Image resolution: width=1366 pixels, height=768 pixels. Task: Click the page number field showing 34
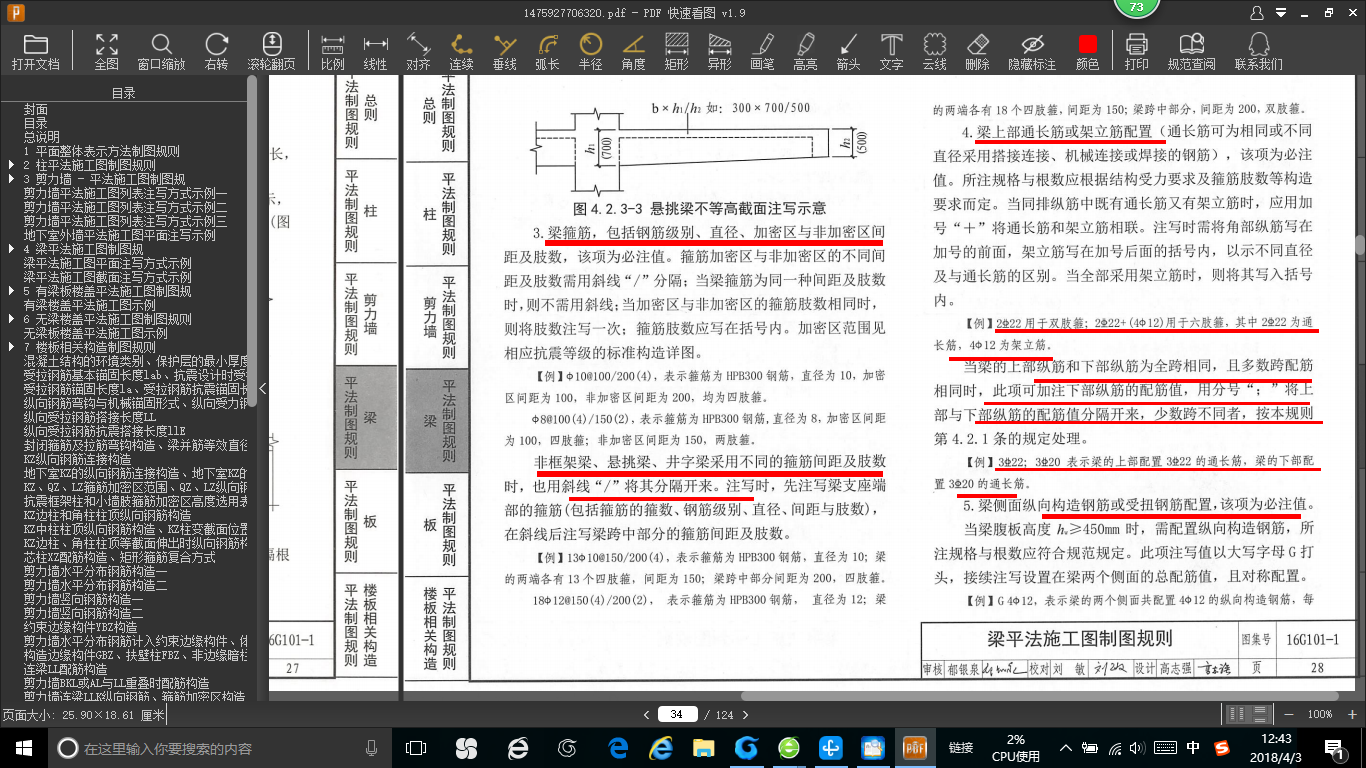point(678,714)
